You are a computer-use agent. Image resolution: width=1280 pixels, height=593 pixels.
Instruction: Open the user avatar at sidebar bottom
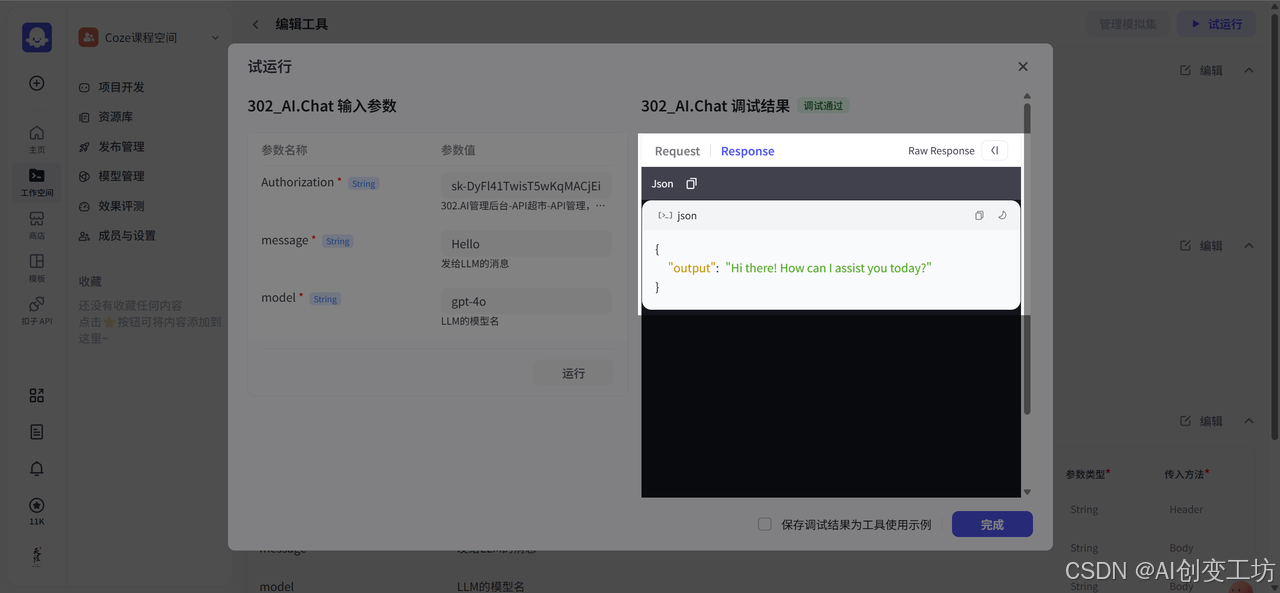click(x=37, y=556)
